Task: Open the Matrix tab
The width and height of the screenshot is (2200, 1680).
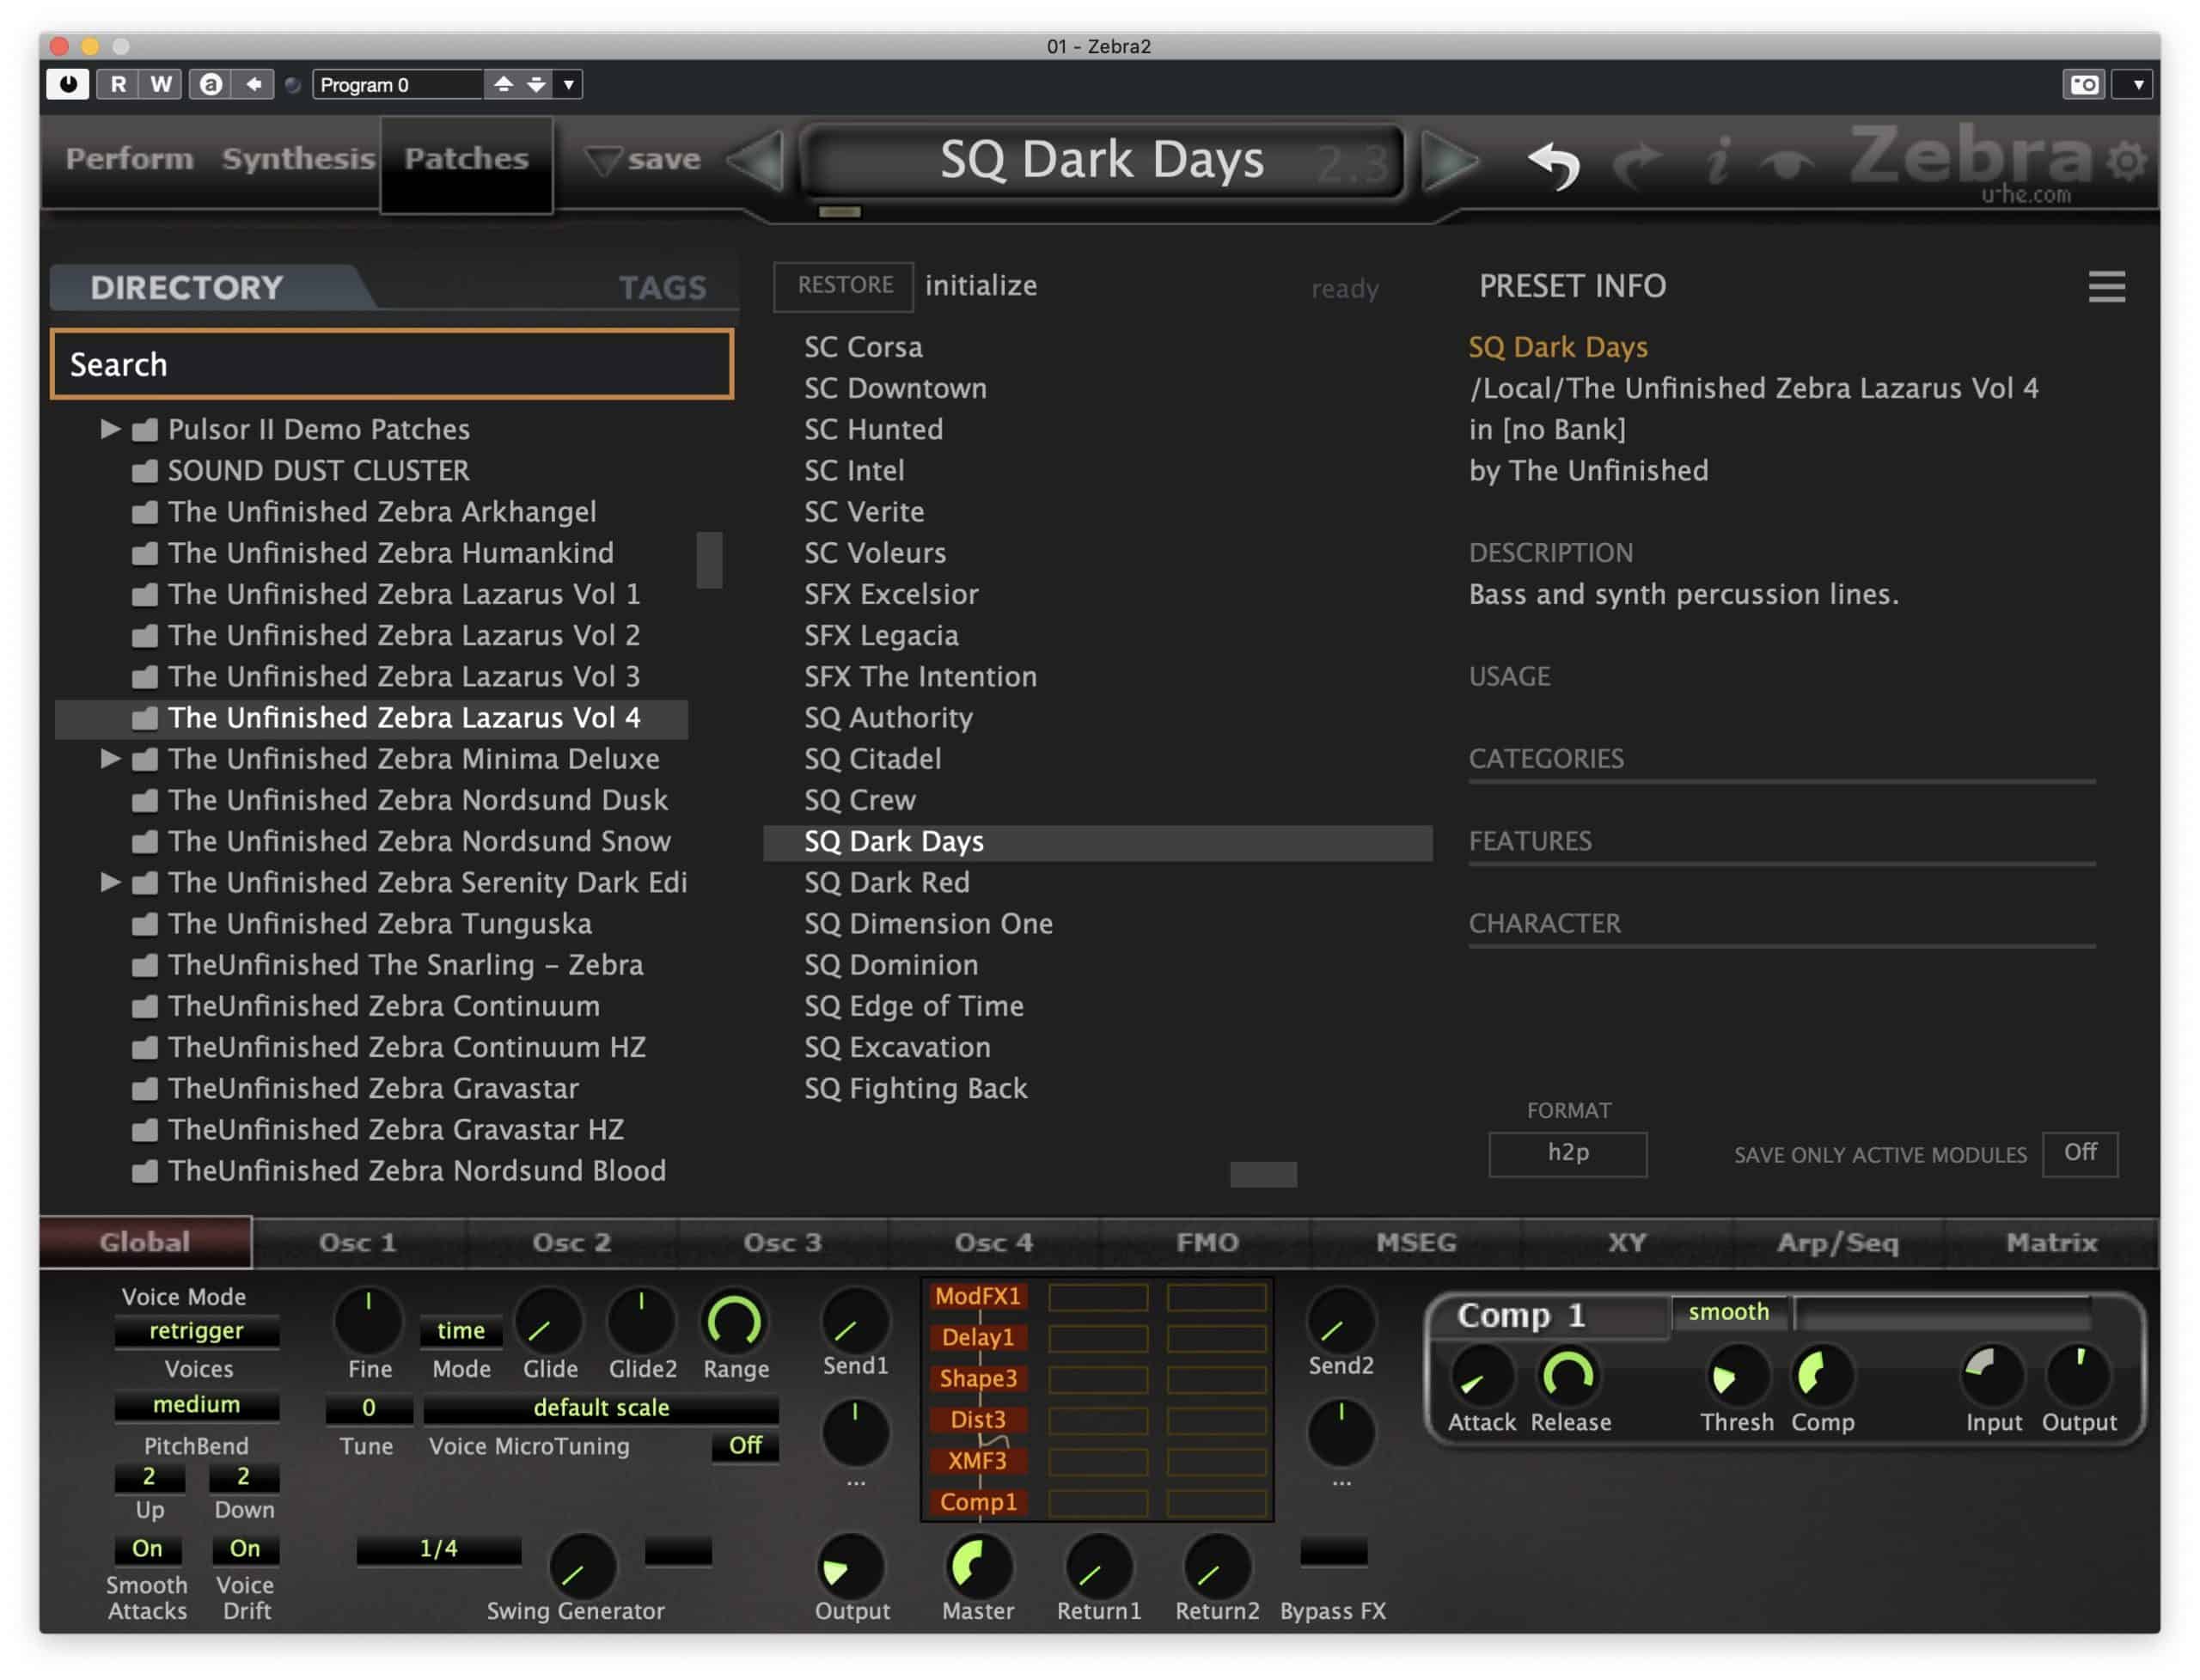Action: 2051,1243
